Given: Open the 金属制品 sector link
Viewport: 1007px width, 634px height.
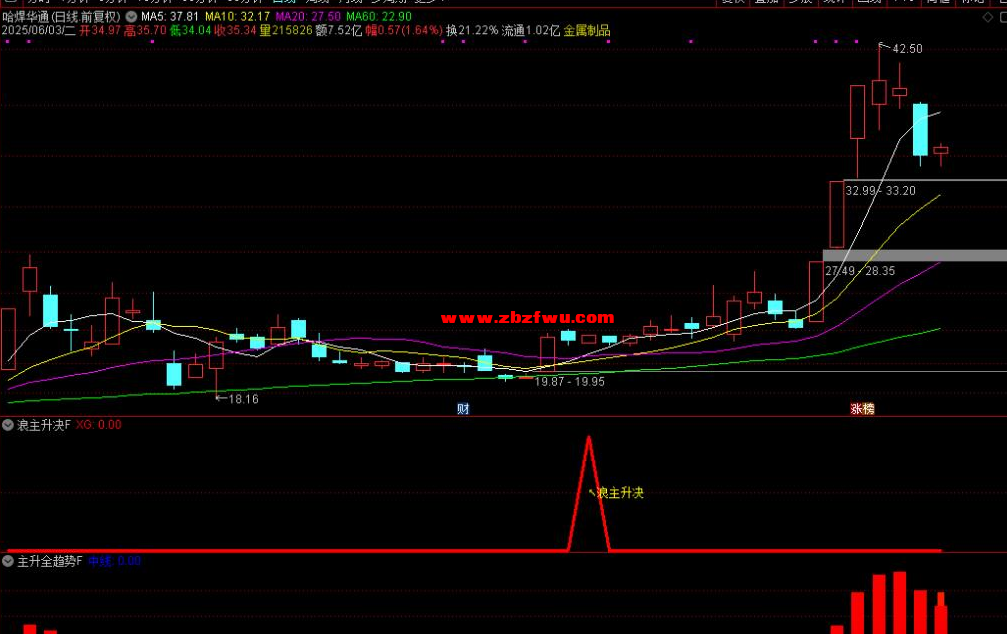Looking at the screenshot, I should 587,30.
